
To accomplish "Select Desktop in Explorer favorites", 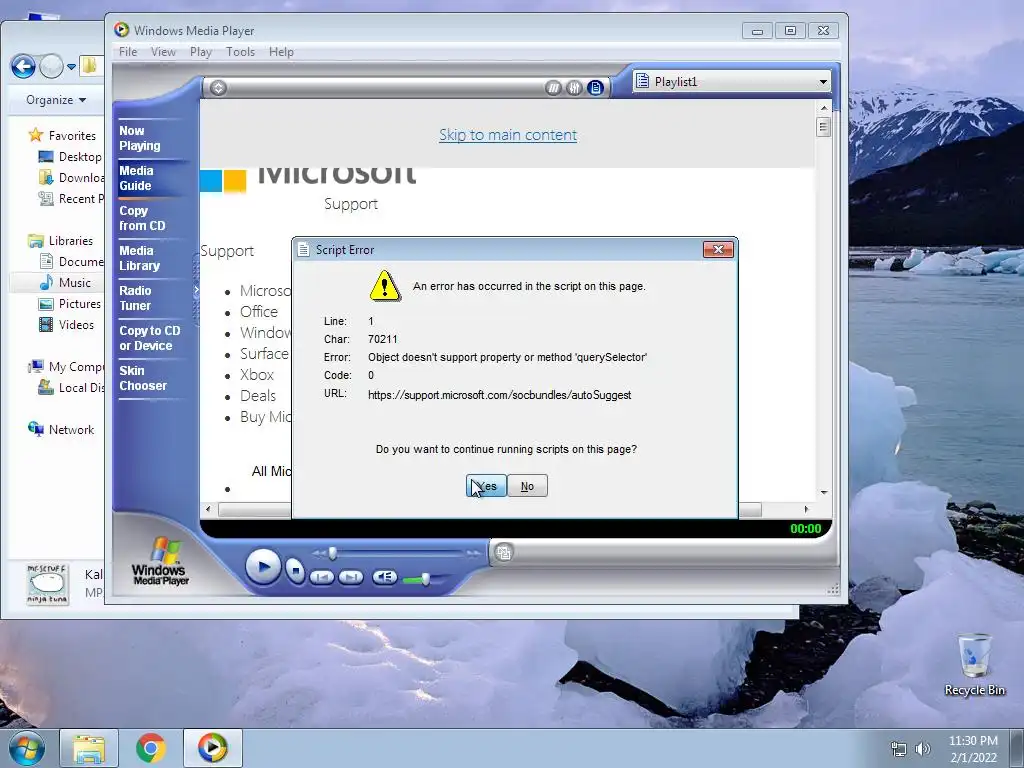I will 70,157.
